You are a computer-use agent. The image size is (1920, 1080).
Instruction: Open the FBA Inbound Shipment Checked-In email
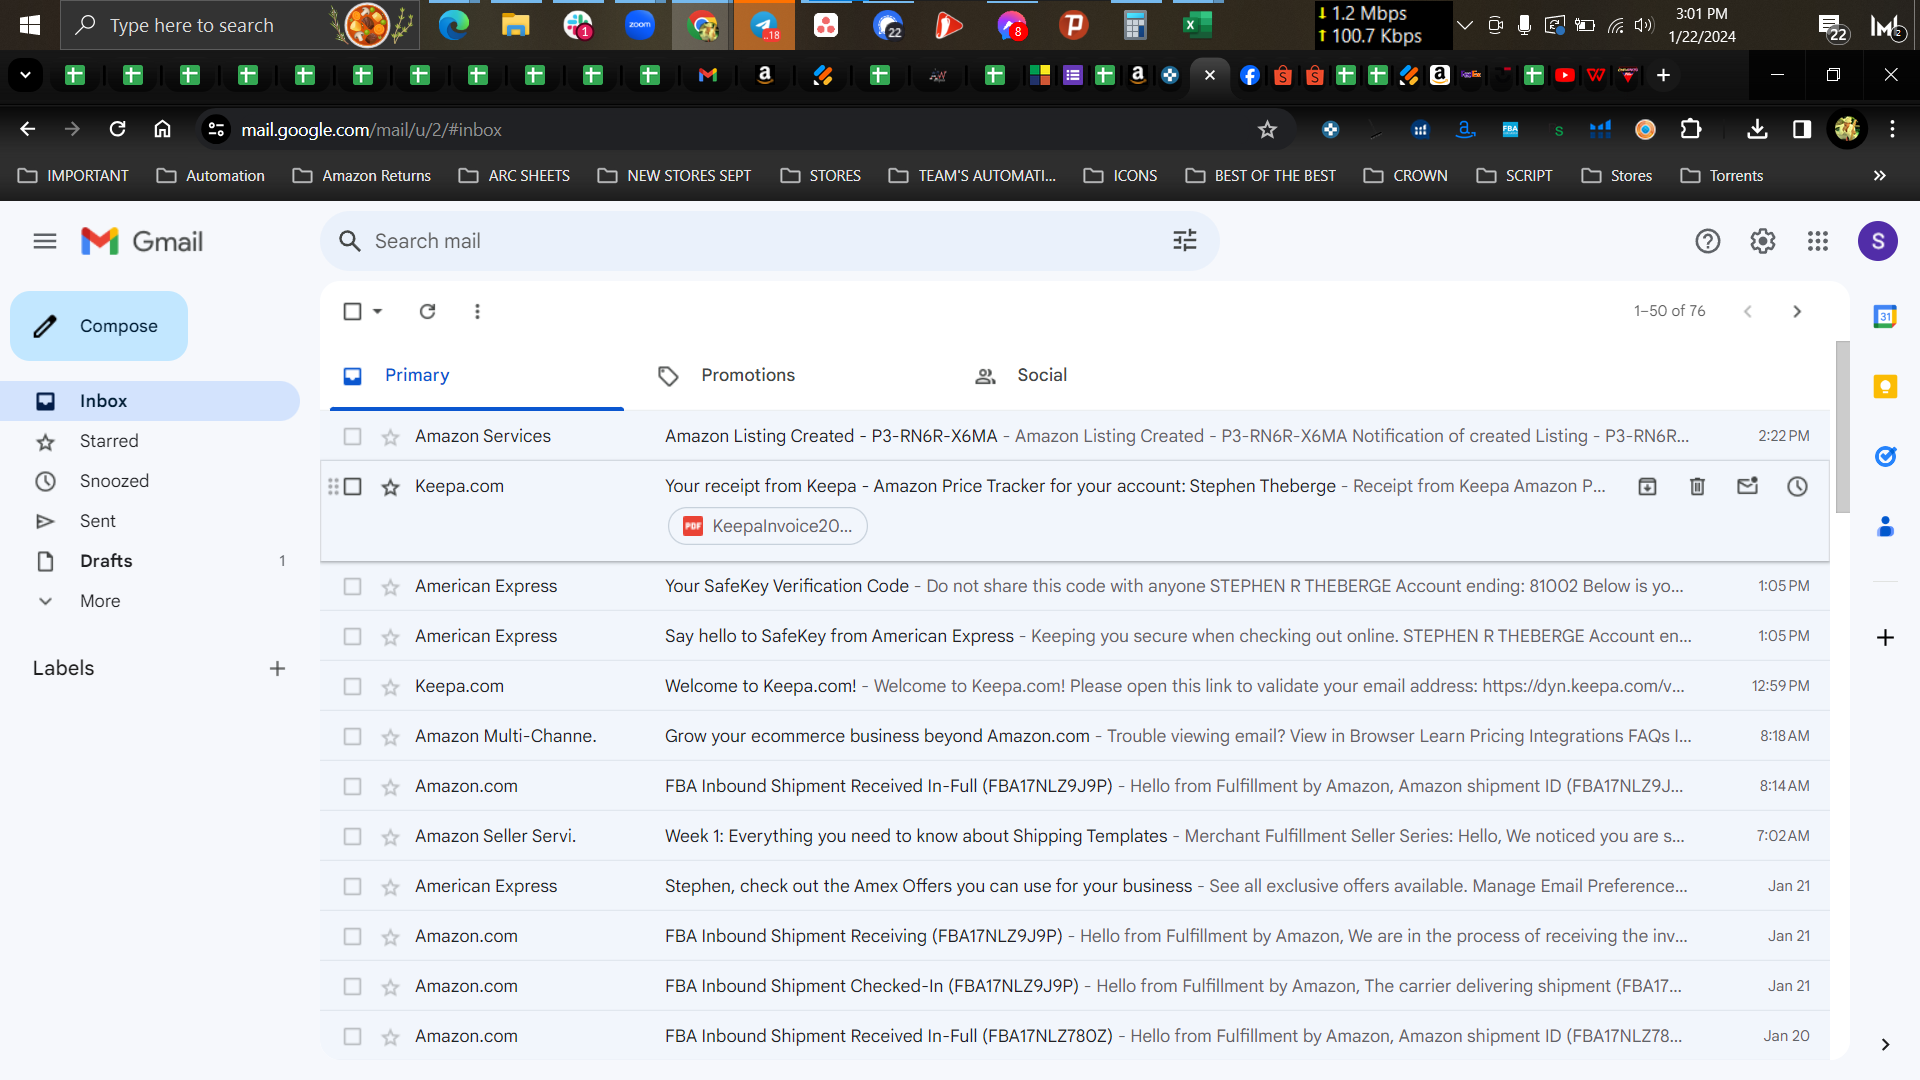point(1075,986)
